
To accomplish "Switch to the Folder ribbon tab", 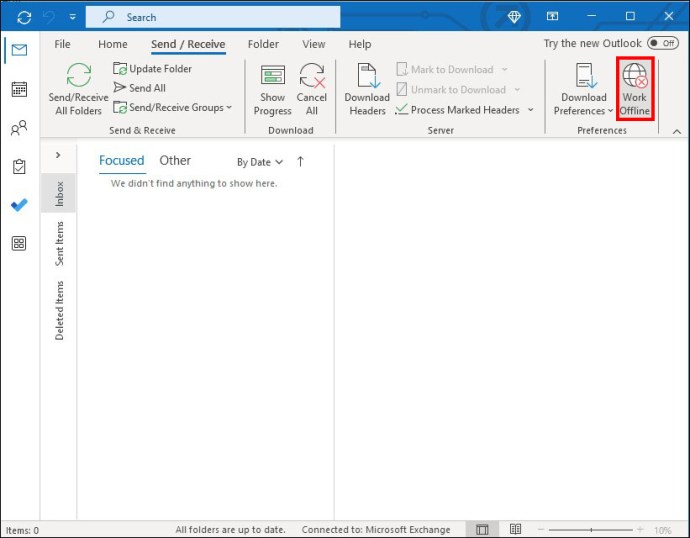I will click(x=263, y=44).
